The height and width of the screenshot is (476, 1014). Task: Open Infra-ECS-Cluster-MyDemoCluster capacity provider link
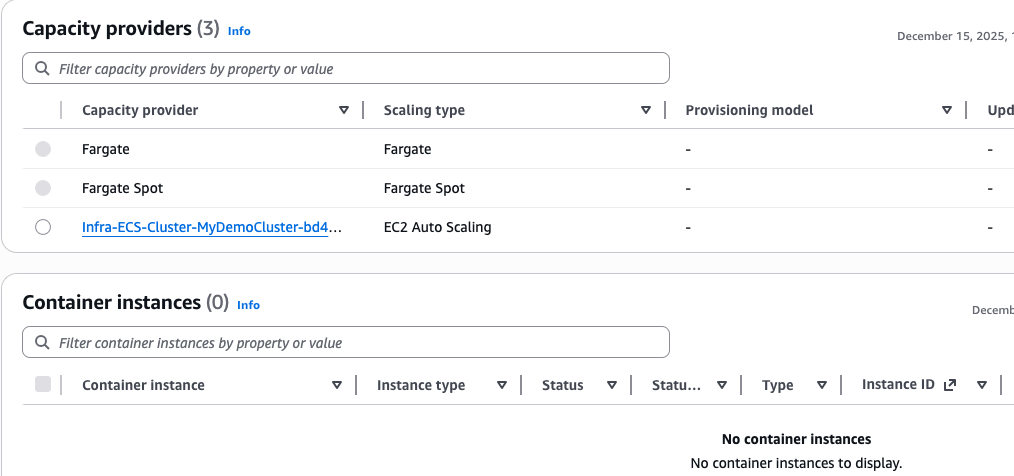[211, 227]
